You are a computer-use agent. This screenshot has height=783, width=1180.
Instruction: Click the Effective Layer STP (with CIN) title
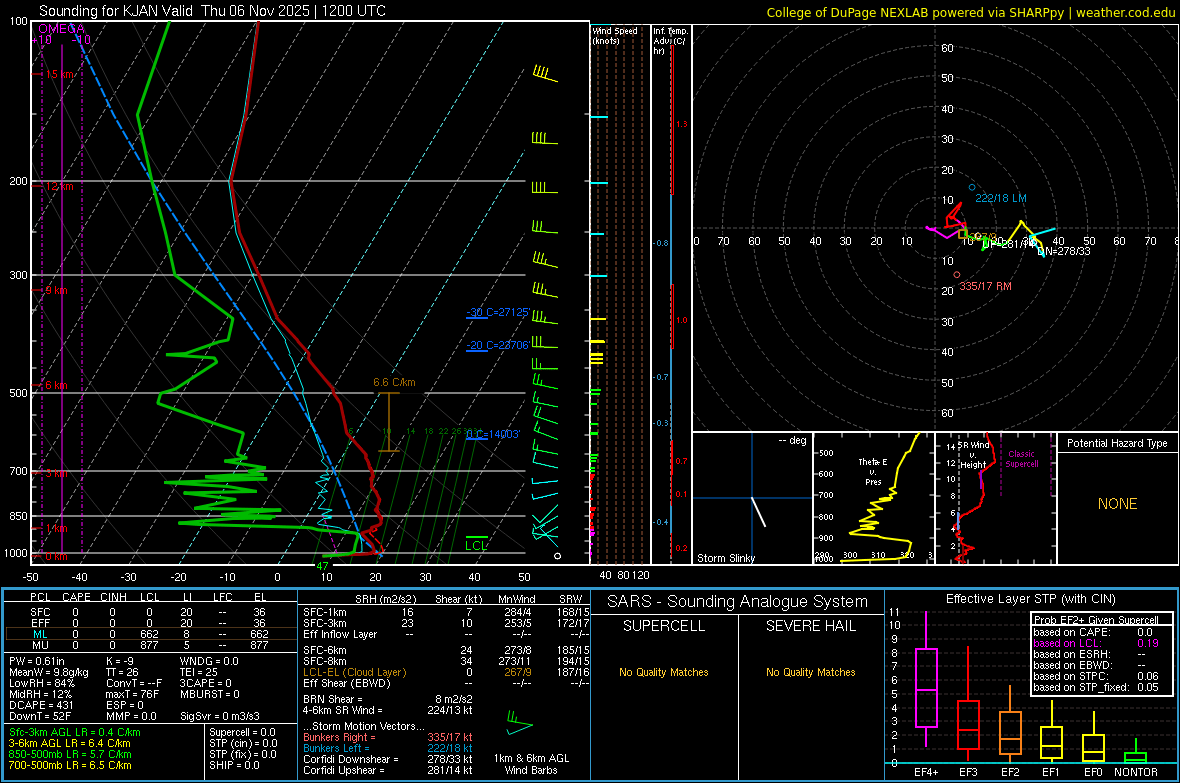point(1030,599)
